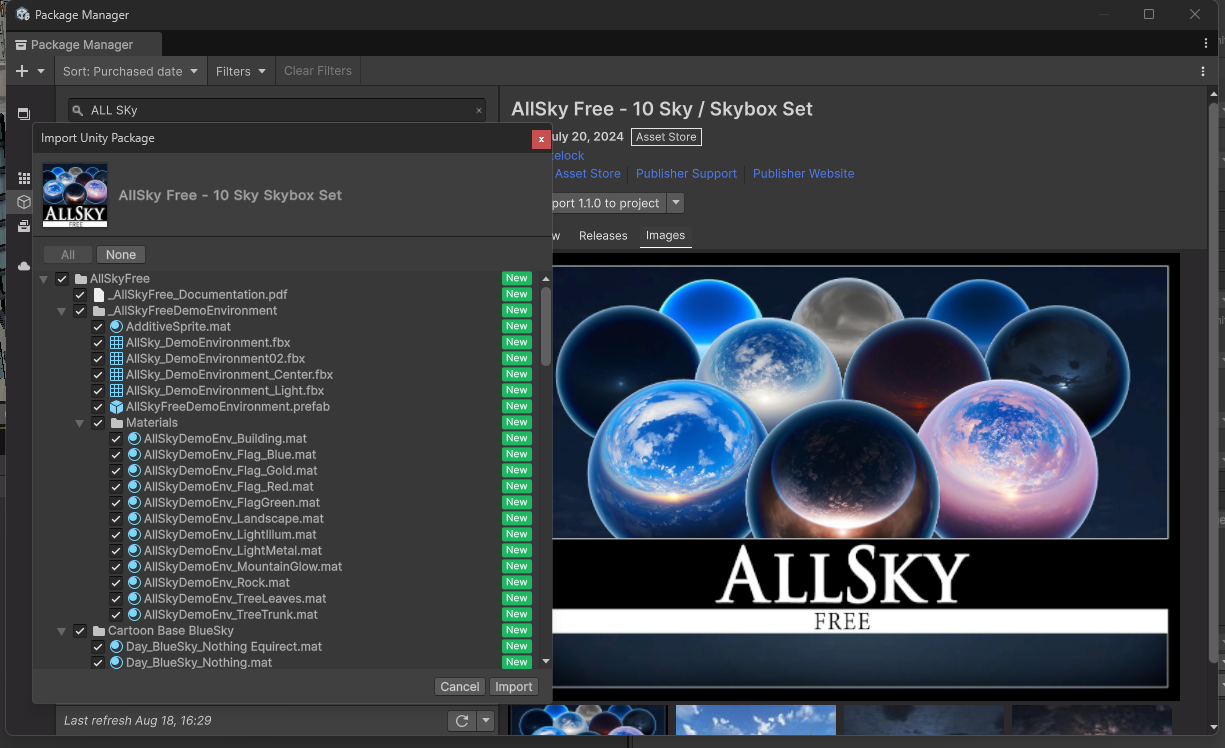Open the Import to project dropdown arrow
Image resolution: width=1225 pixels, height=748 pixels.
coord(676,203)
